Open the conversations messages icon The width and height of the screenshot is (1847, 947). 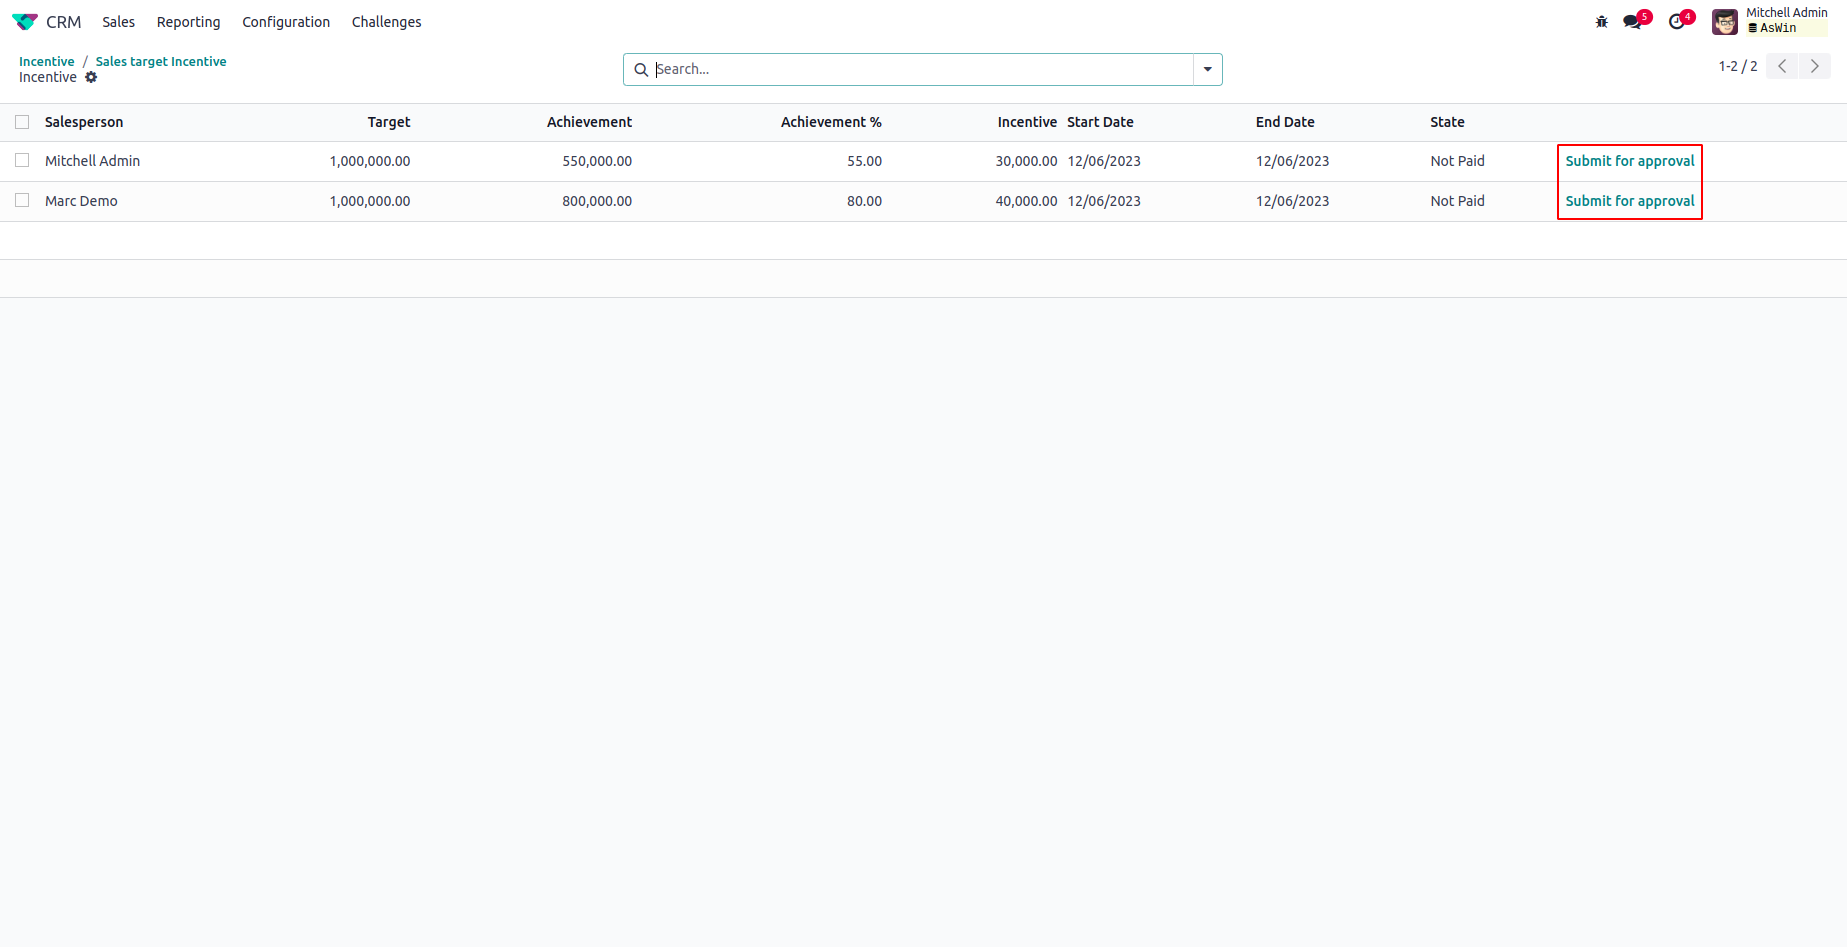(1633, 22)
